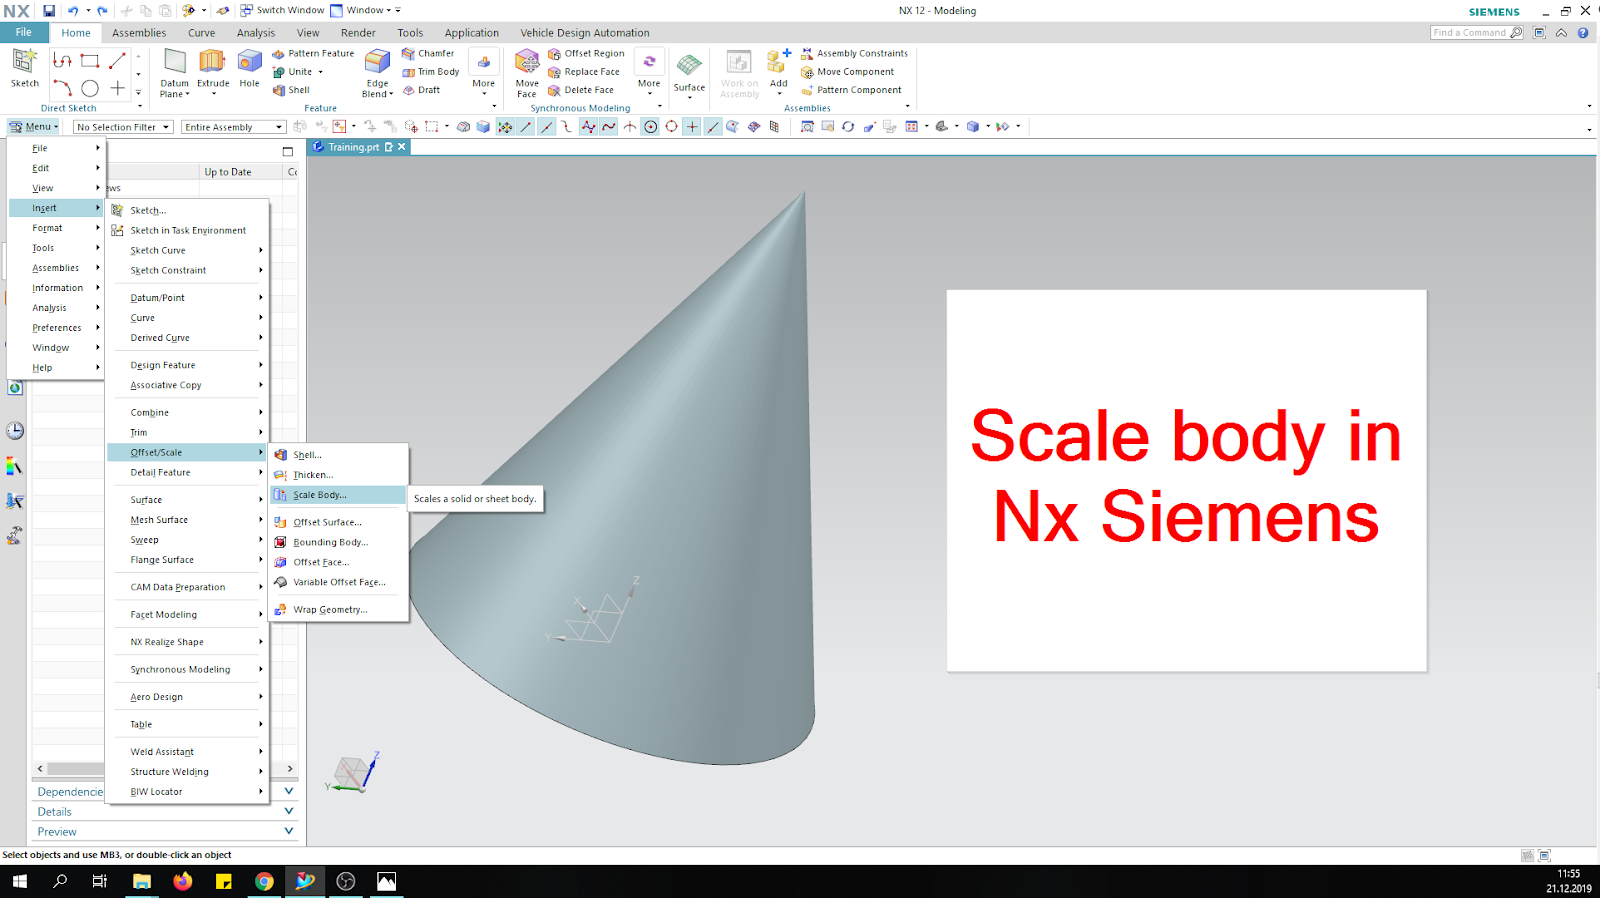Switch to the Analysis ribbon tab

tap(256, 33)
